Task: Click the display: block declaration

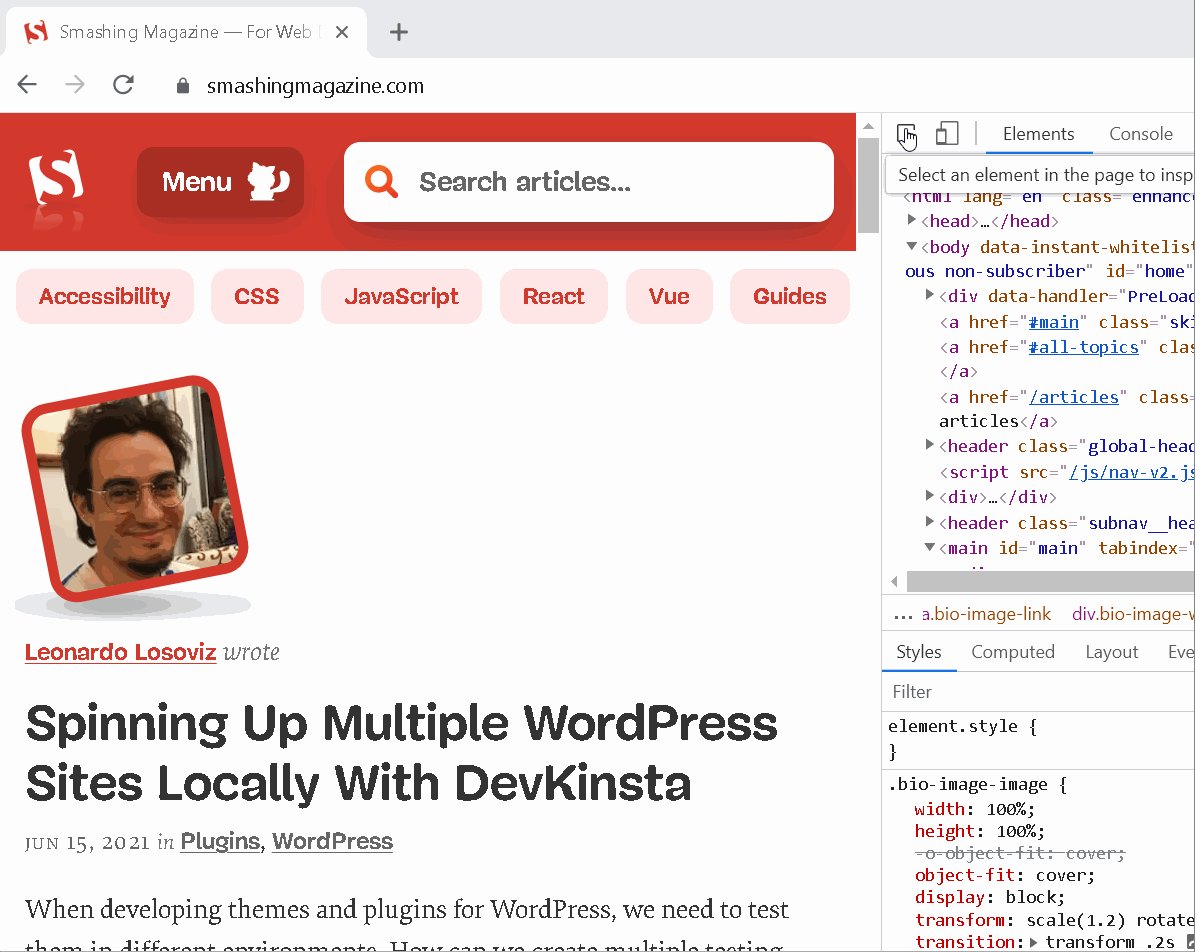Action: [x=990, y=898]
